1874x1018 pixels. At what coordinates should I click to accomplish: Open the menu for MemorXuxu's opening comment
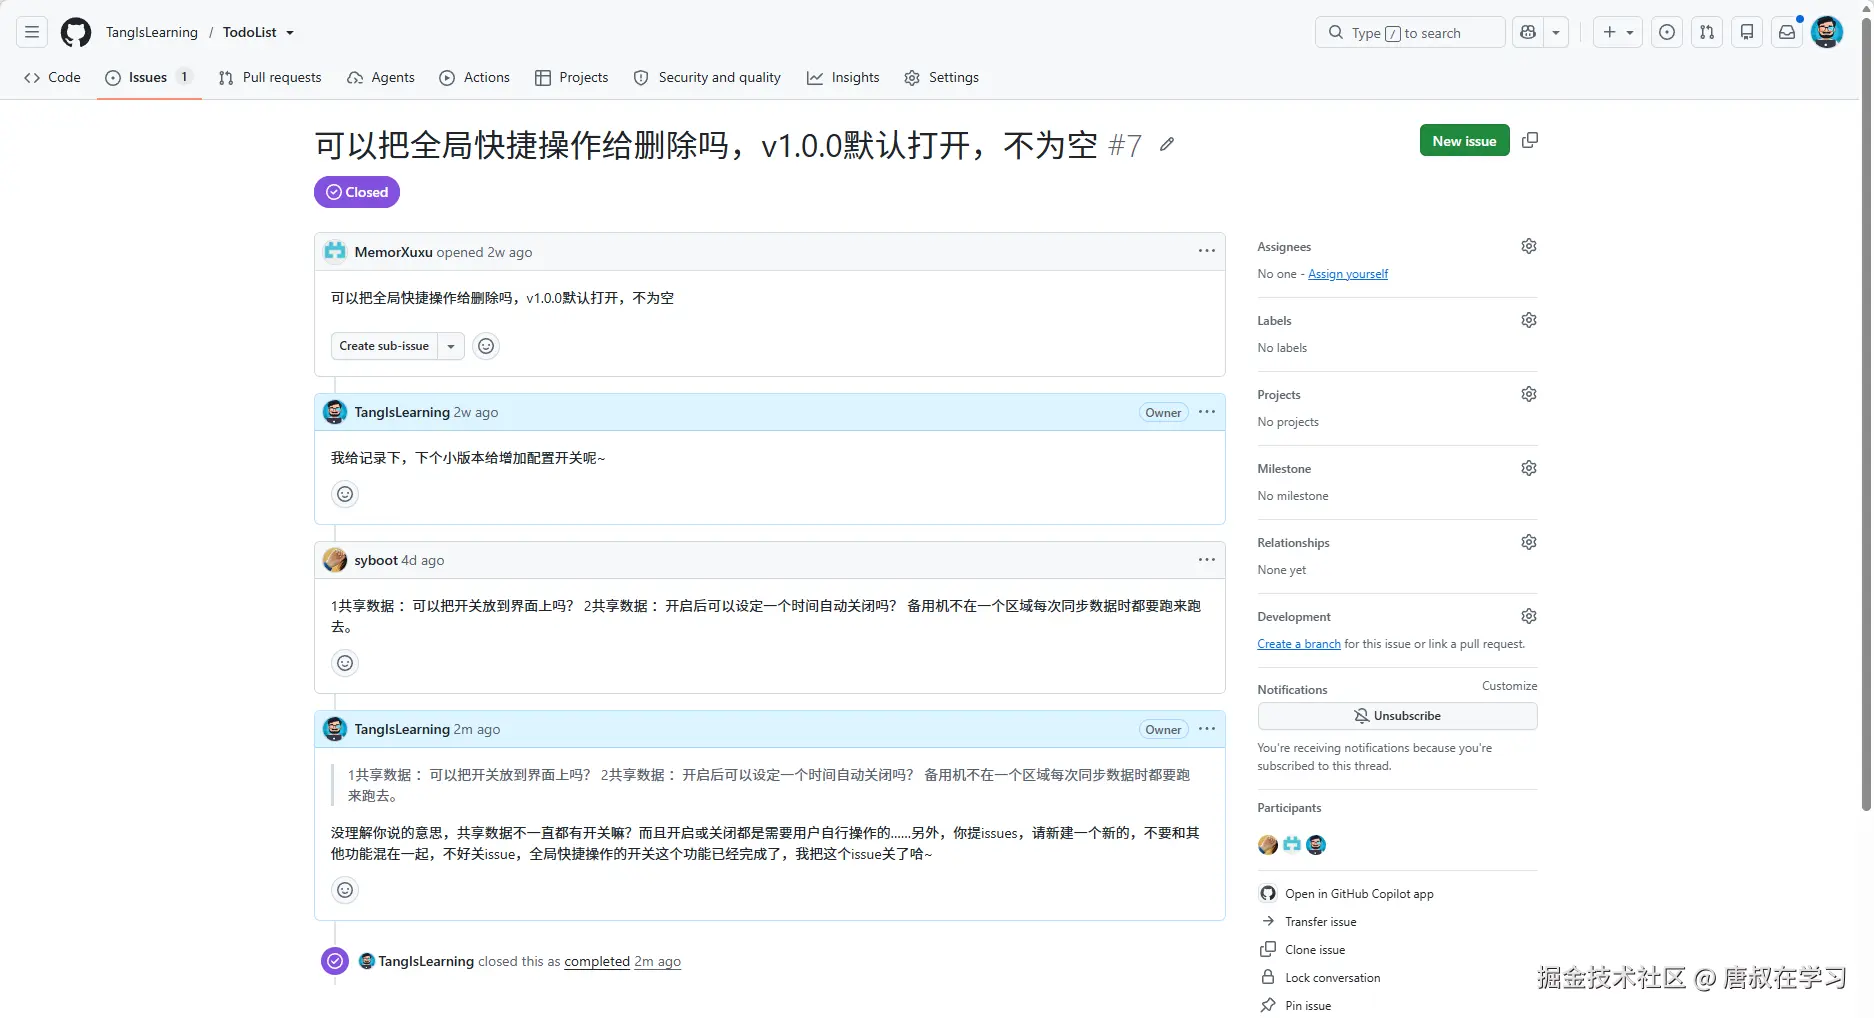pyautogui.click(x=1207, y=252)
